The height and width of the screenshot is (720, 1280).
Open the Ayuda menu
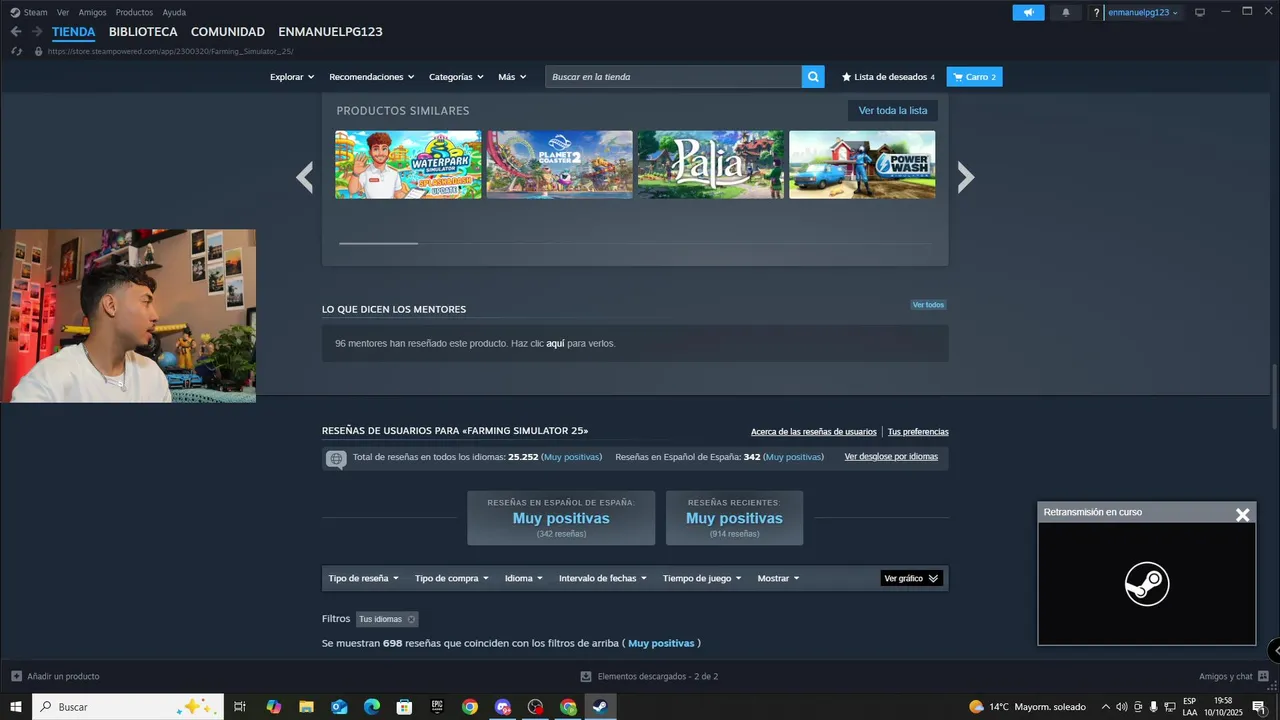click(x=174, y=12)
